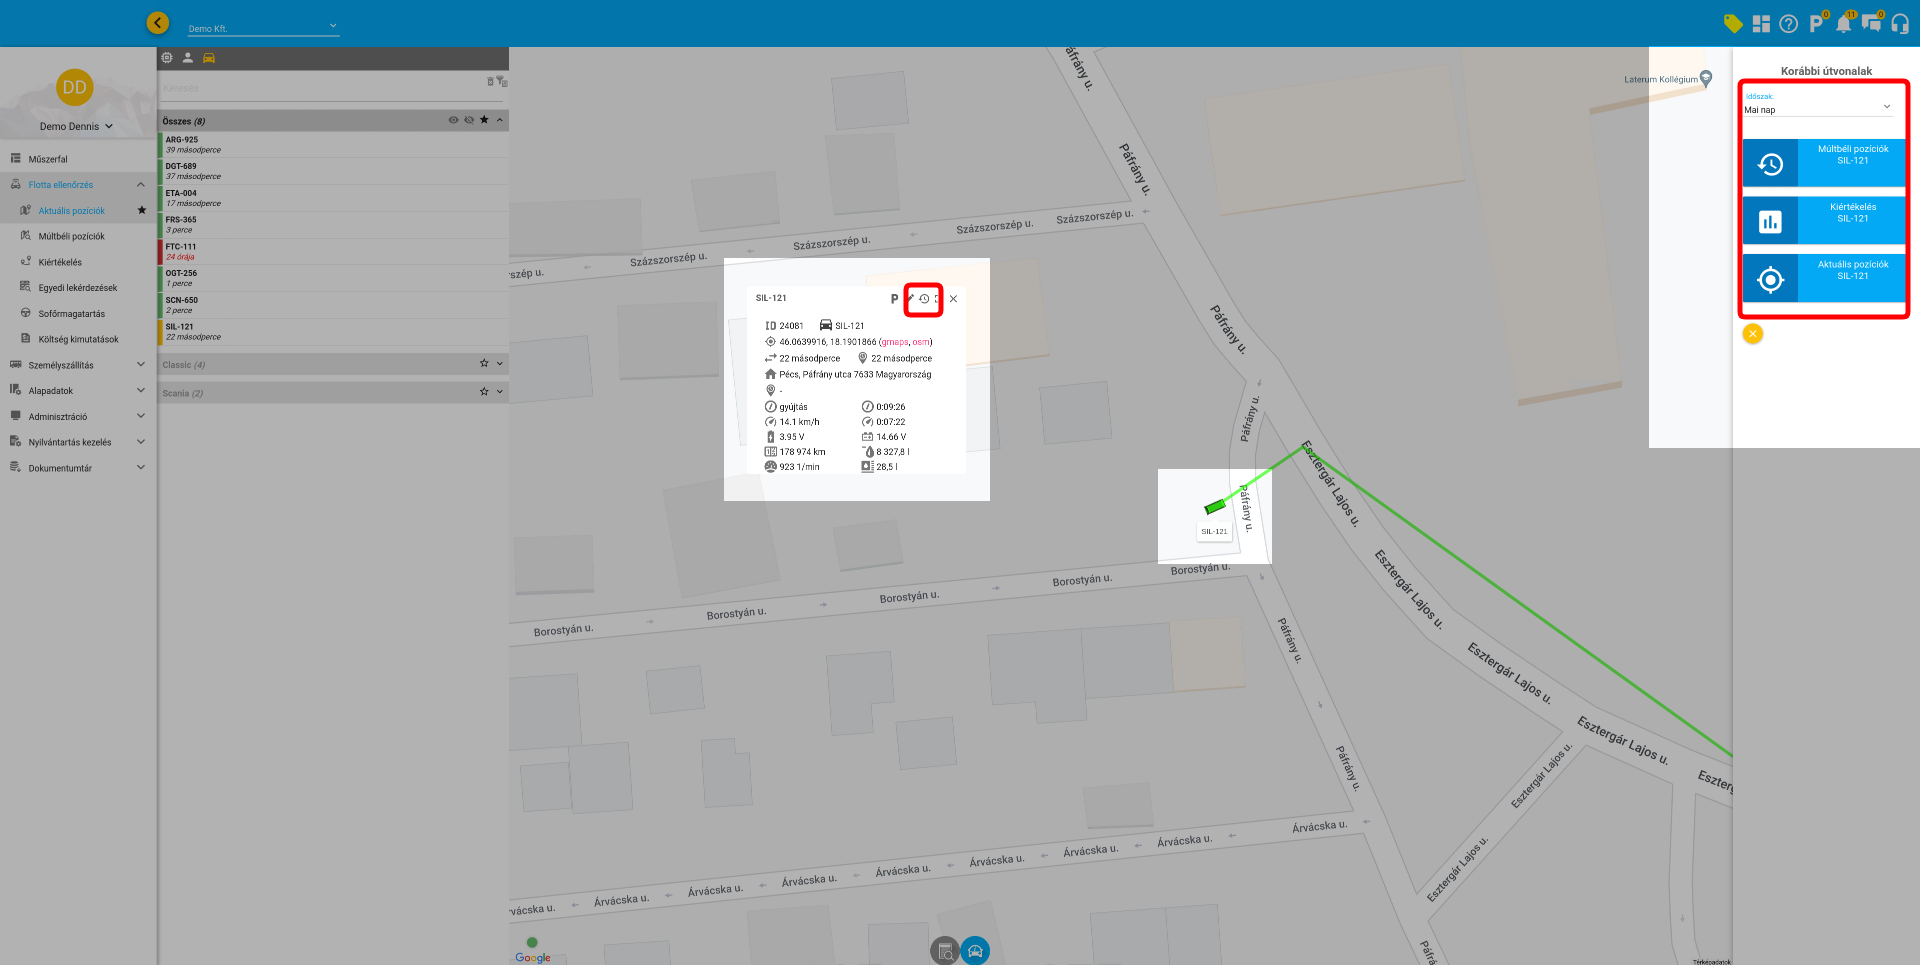This screenshot has width=1920, height=965.
Task: Open the Időszak period dropdown
Action: click(1818, 108)
